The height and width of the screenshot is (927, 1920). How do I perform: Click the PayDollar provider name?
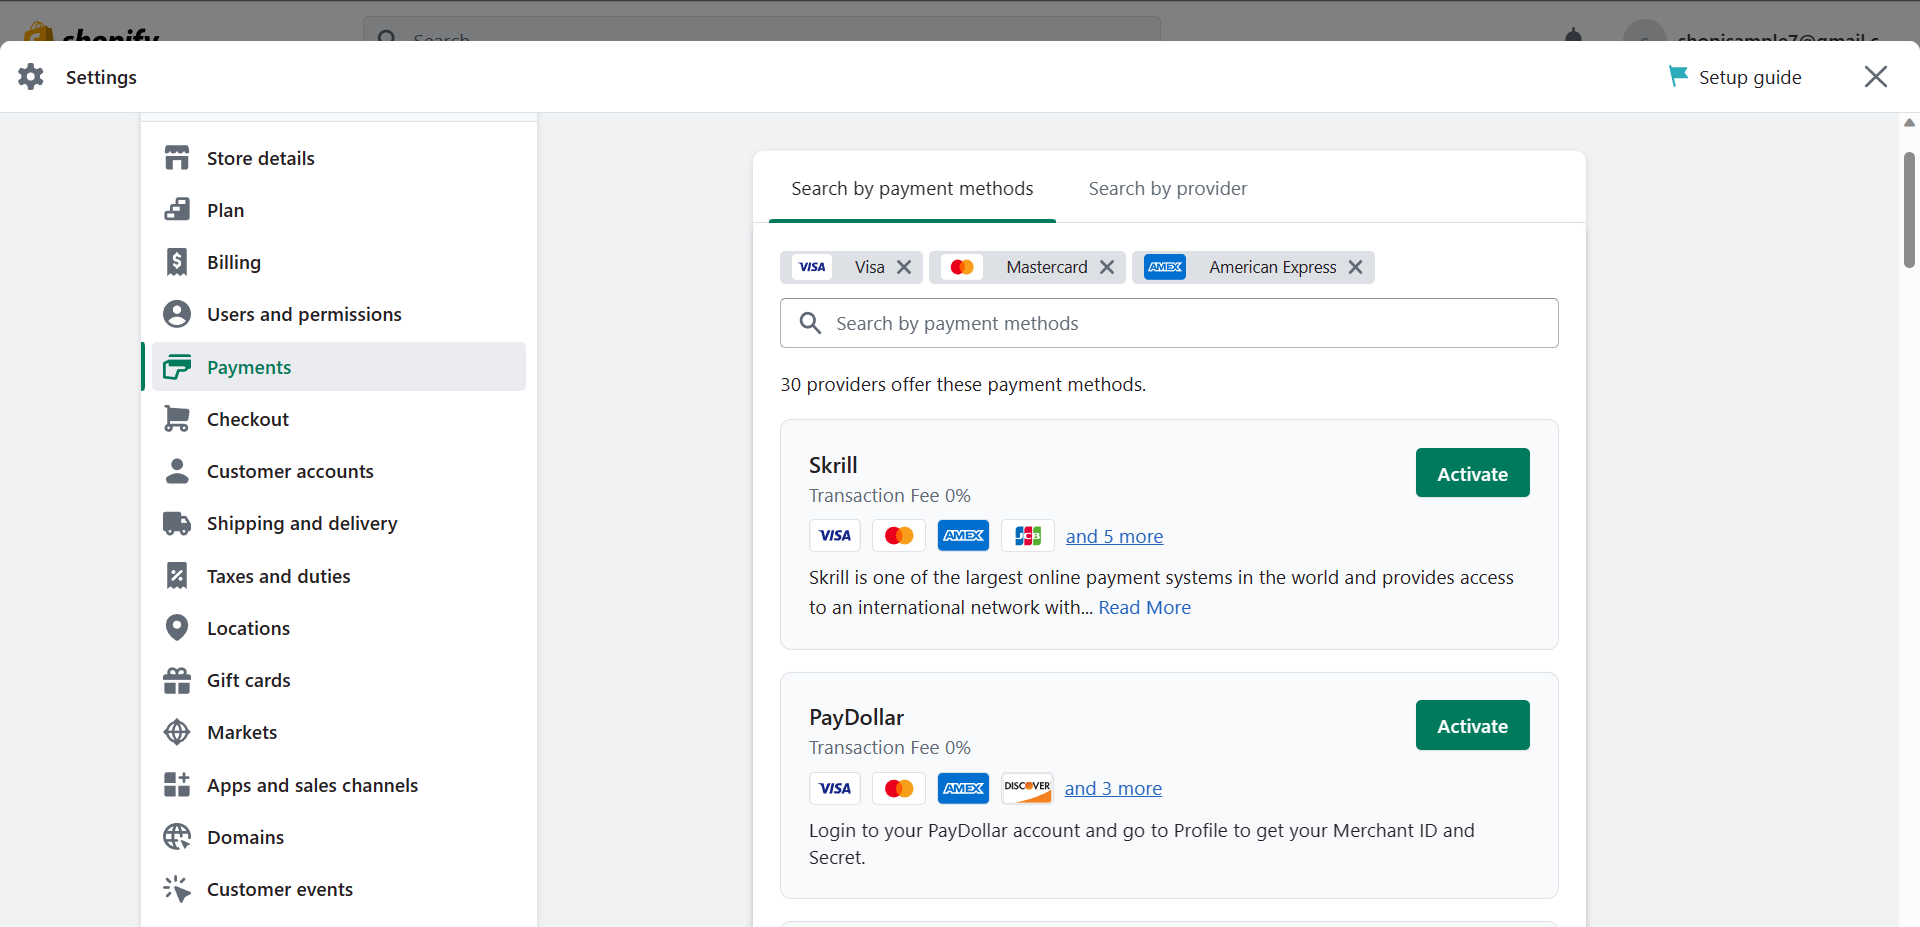pyautogui.click(x=856, y=717)
